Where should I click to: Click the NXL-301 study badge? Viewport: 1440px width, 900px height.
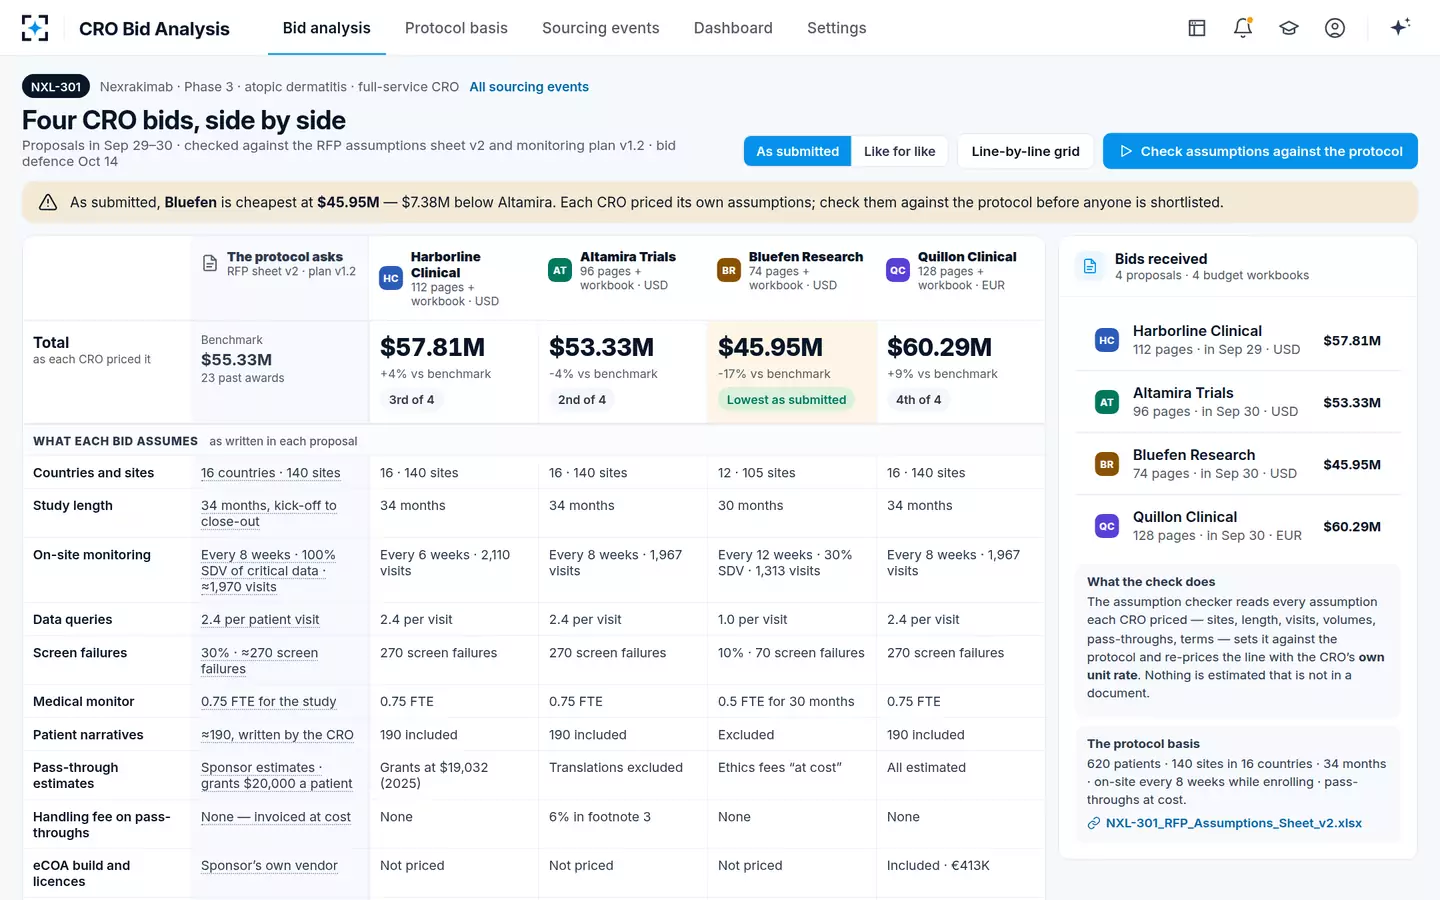tap(56, 87)
